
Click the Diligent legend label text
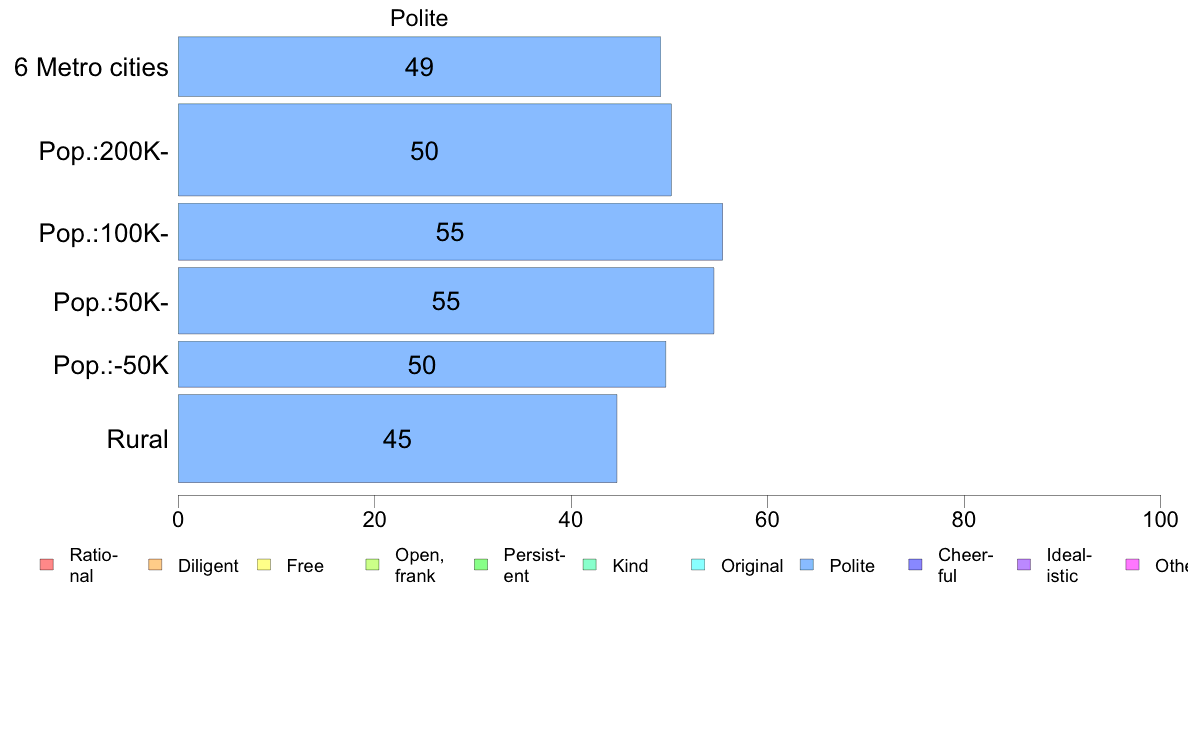coord(208,566)
